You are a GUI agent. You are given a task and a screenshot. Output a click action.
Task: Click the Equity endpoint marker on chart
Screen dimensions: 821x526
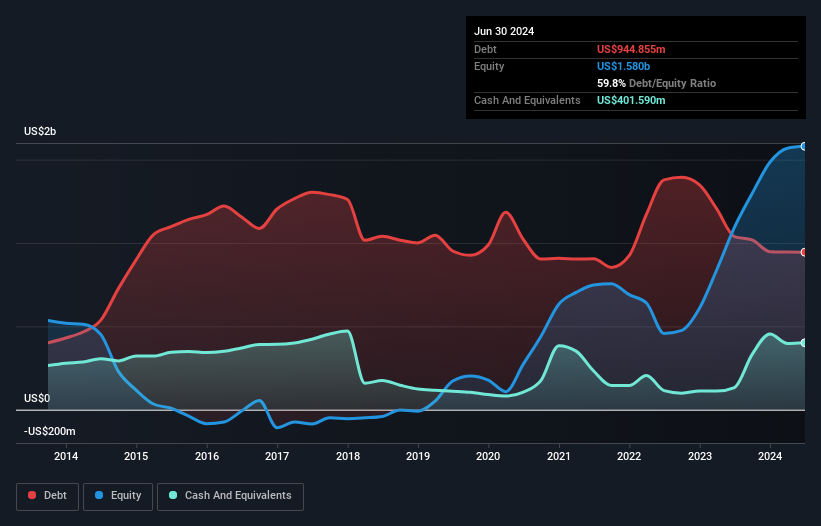click(804, 147)
